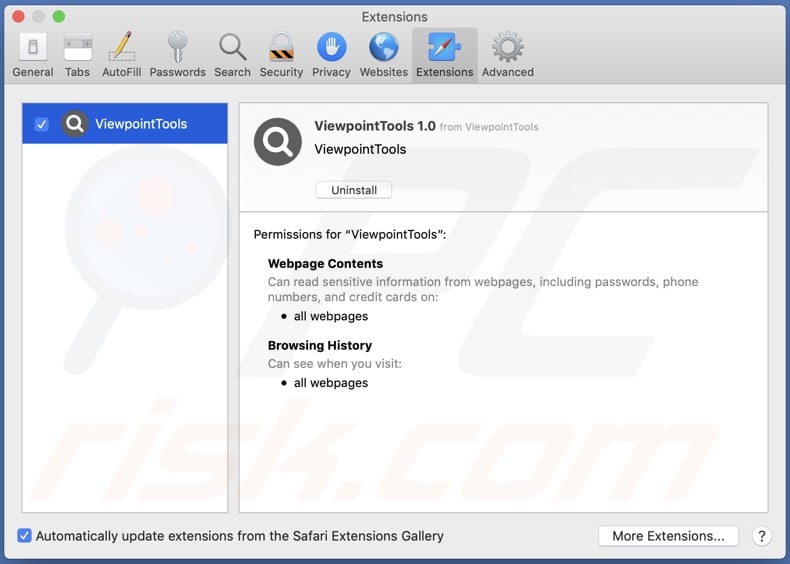790x564 pixels.
Task: Click the help question mark button
Action: (762, 536)
